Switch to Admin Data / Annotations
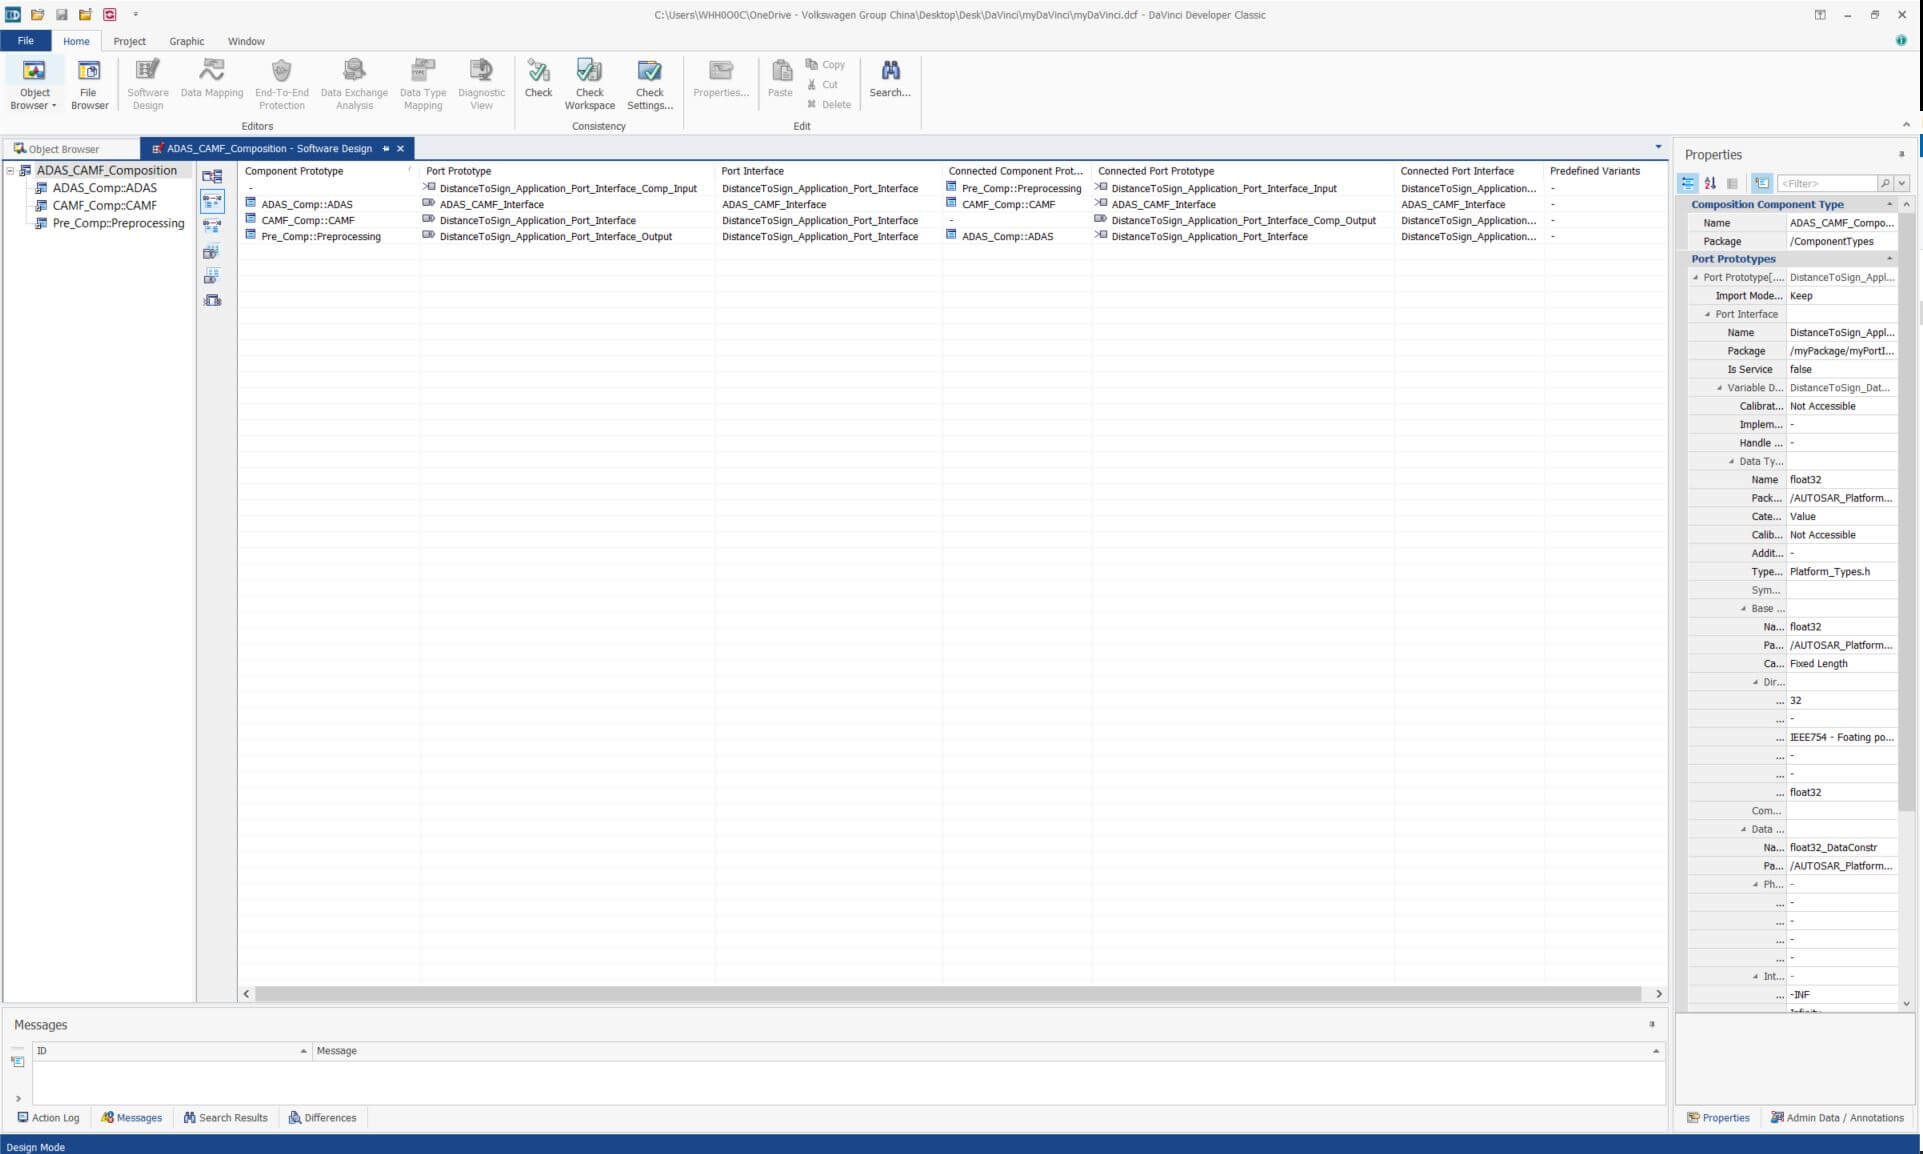 1837,1118
